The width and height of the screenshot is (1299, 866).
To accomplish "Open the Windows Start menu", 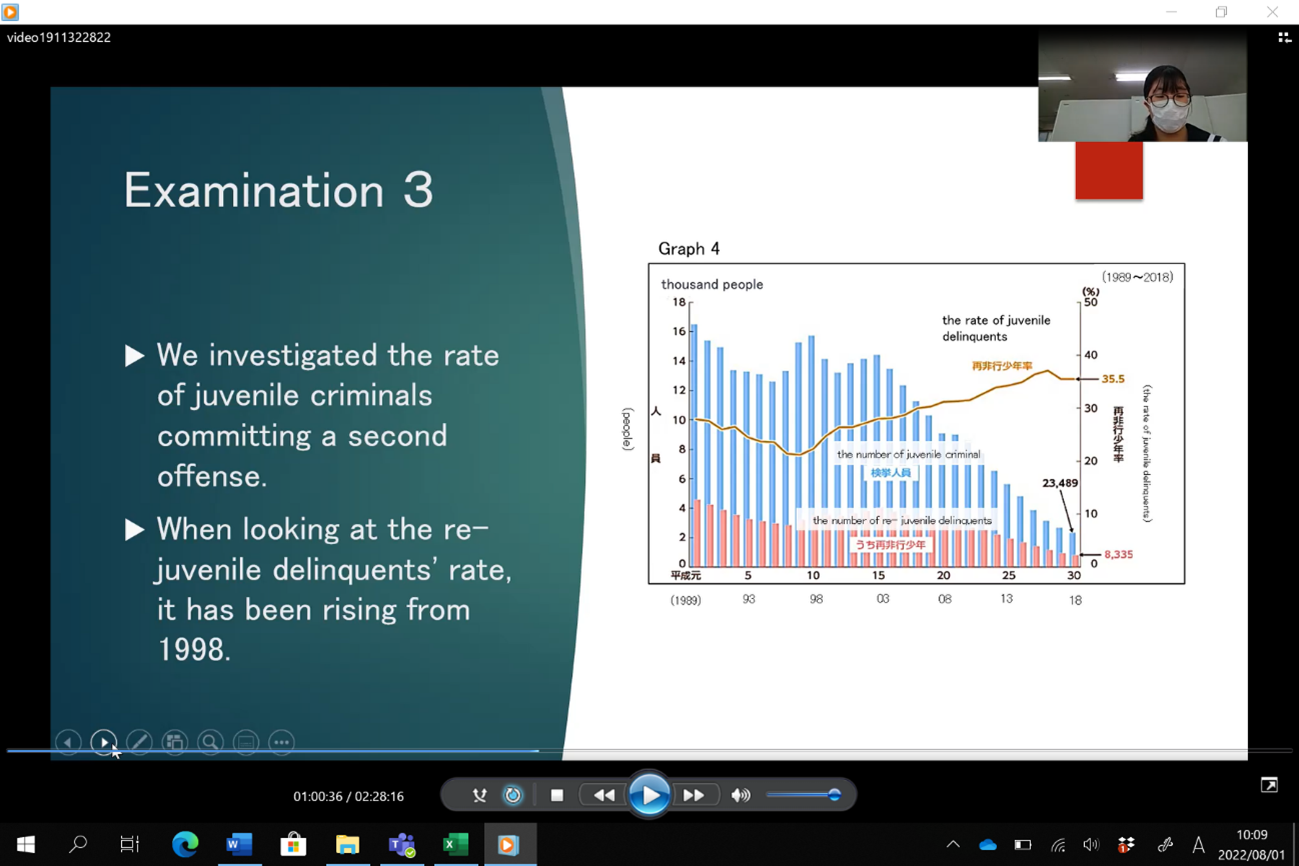I will pos(26,844).
